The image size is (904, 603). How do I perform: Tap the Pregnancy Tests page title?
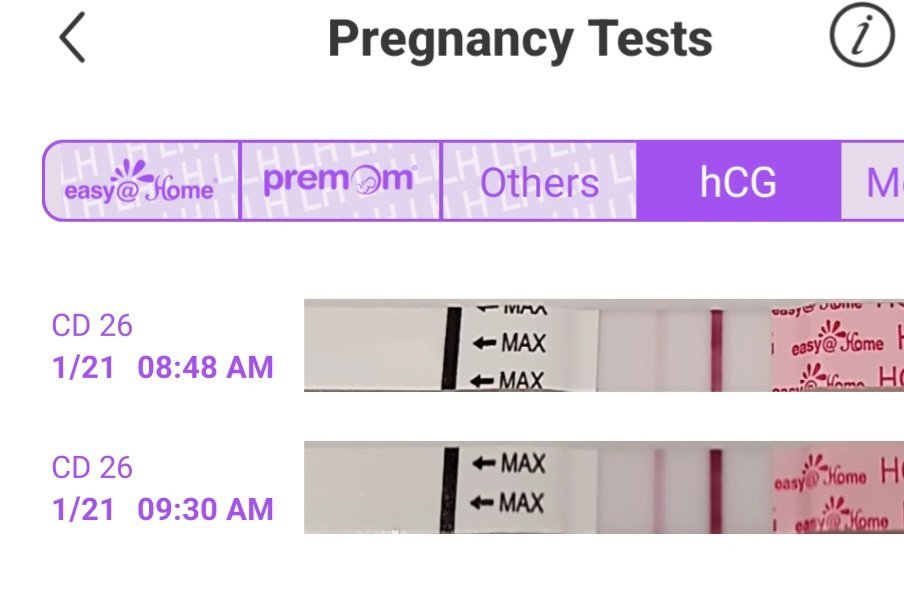[520, 40]
